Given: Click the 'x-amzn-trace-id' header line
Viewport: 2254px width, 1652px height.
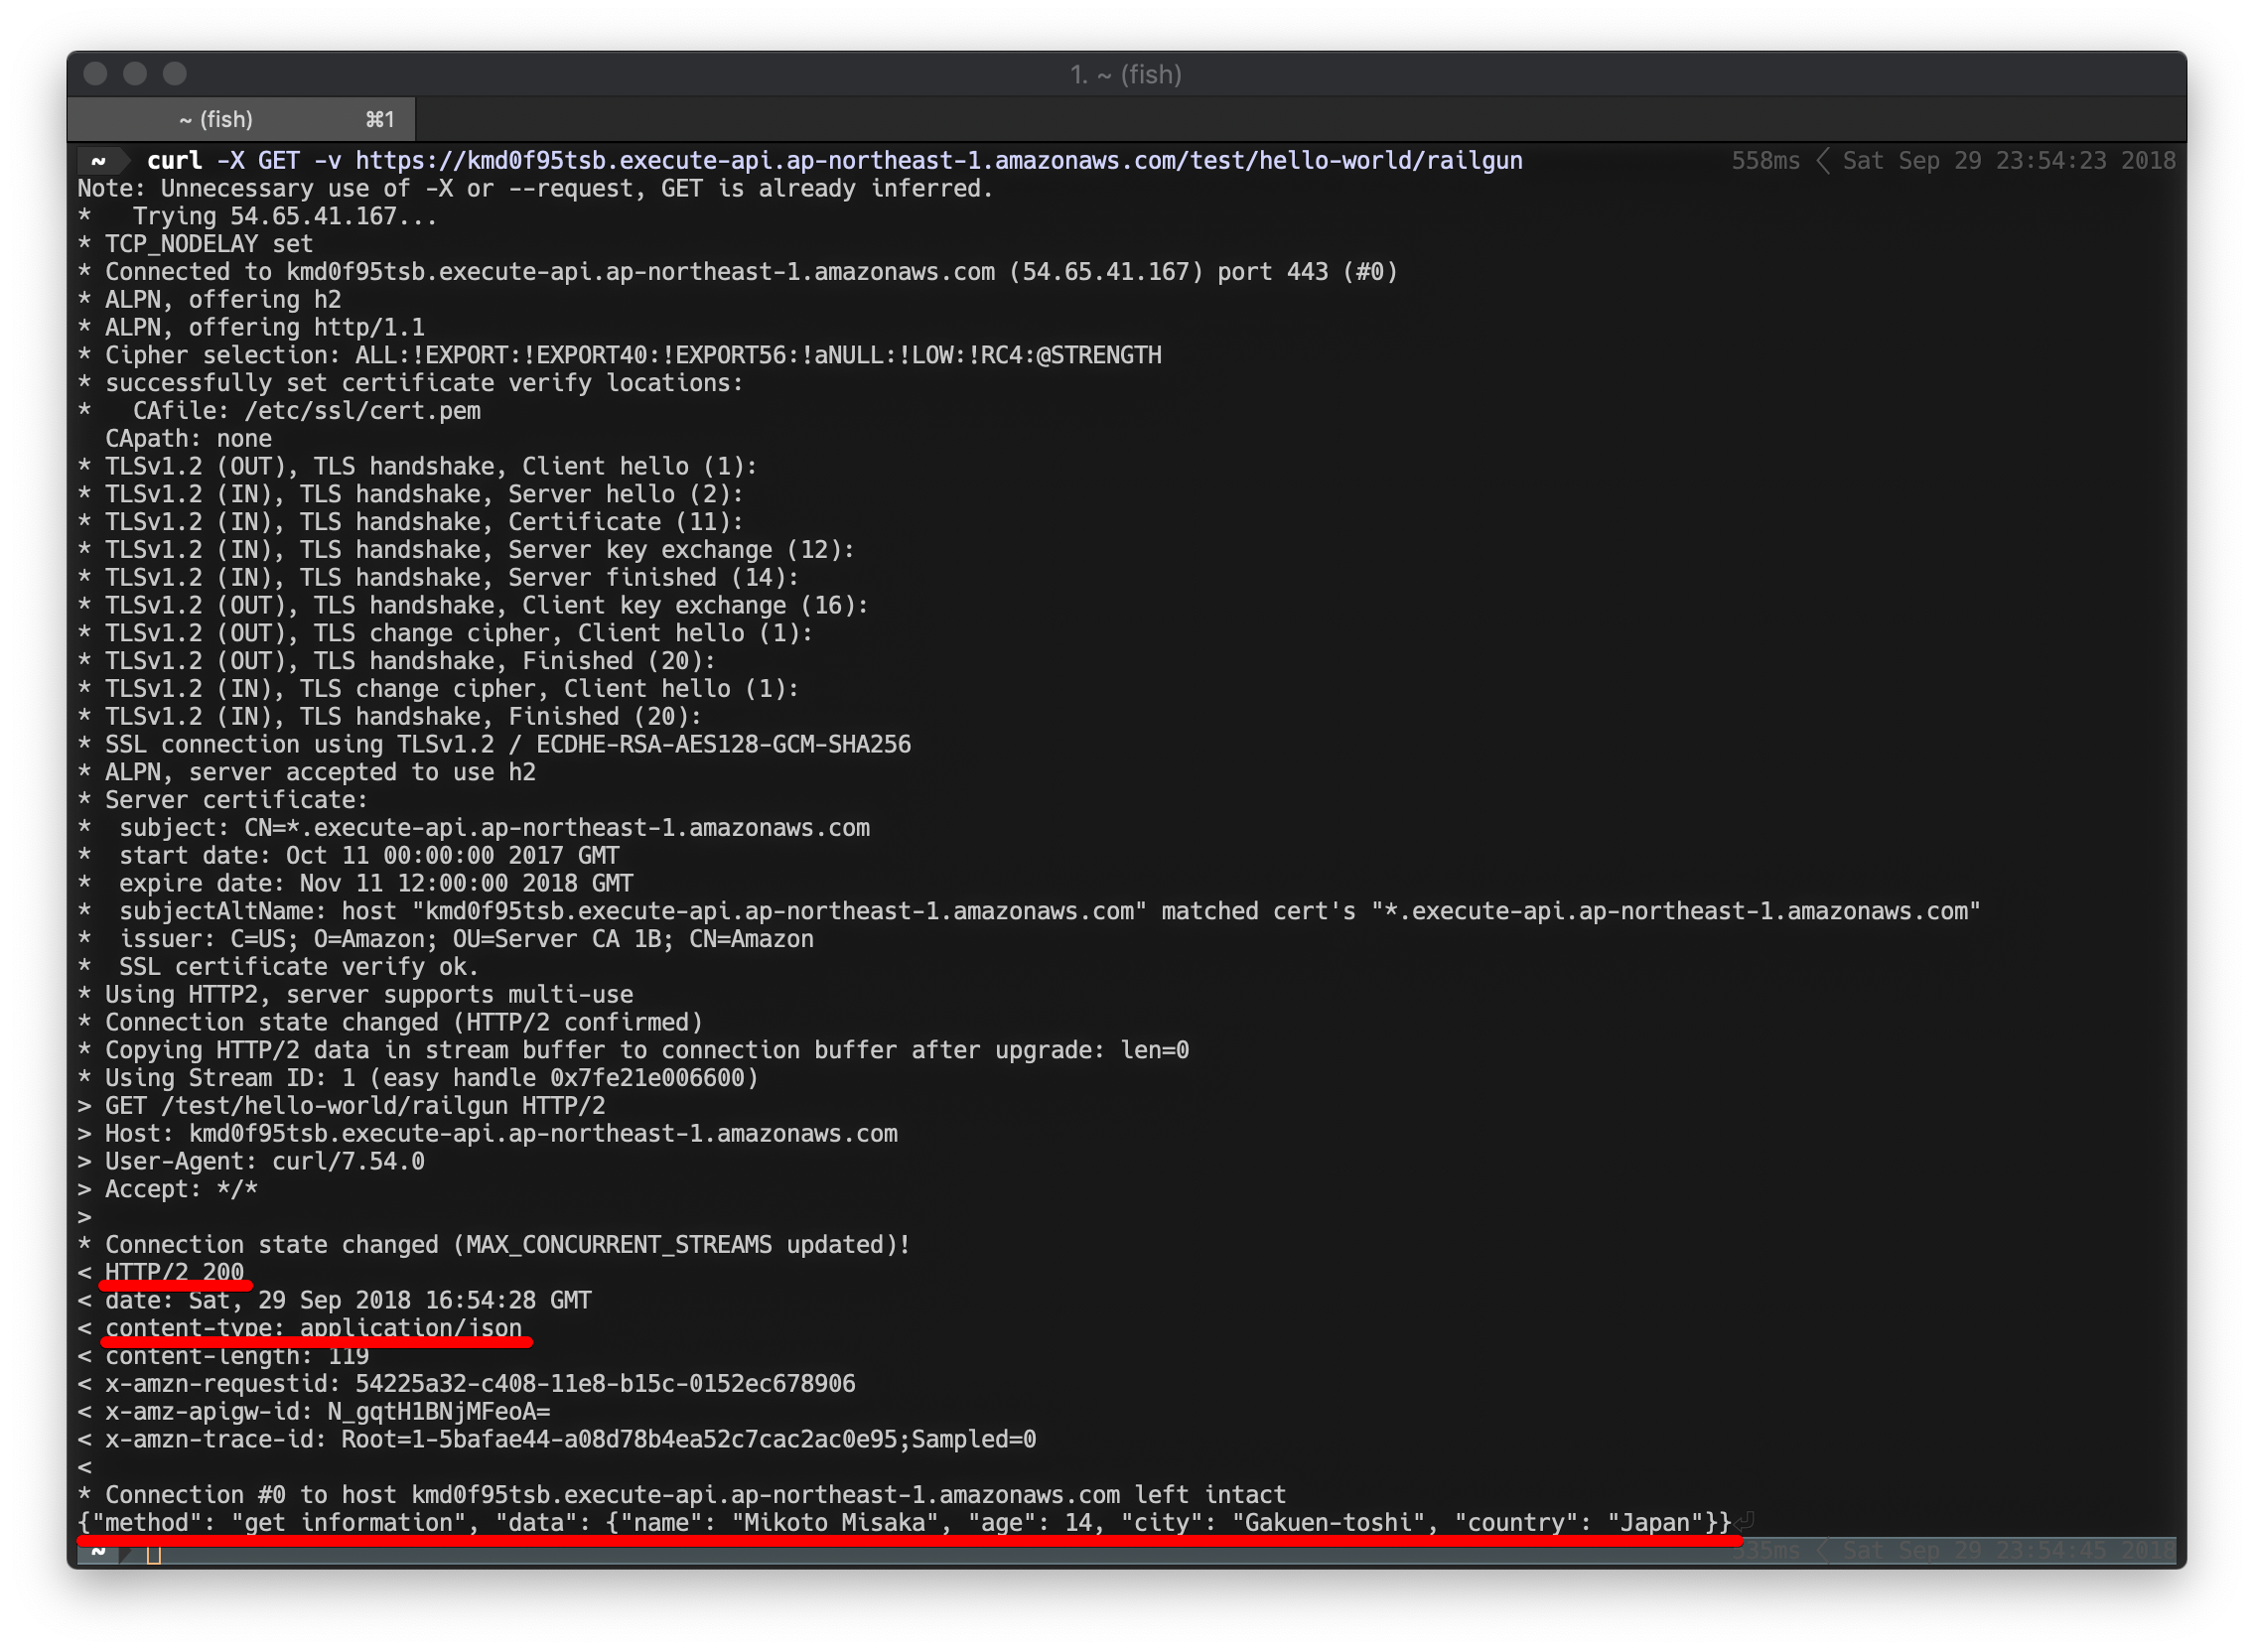Looking at the screenshot, I should [x=557, y=1441].
